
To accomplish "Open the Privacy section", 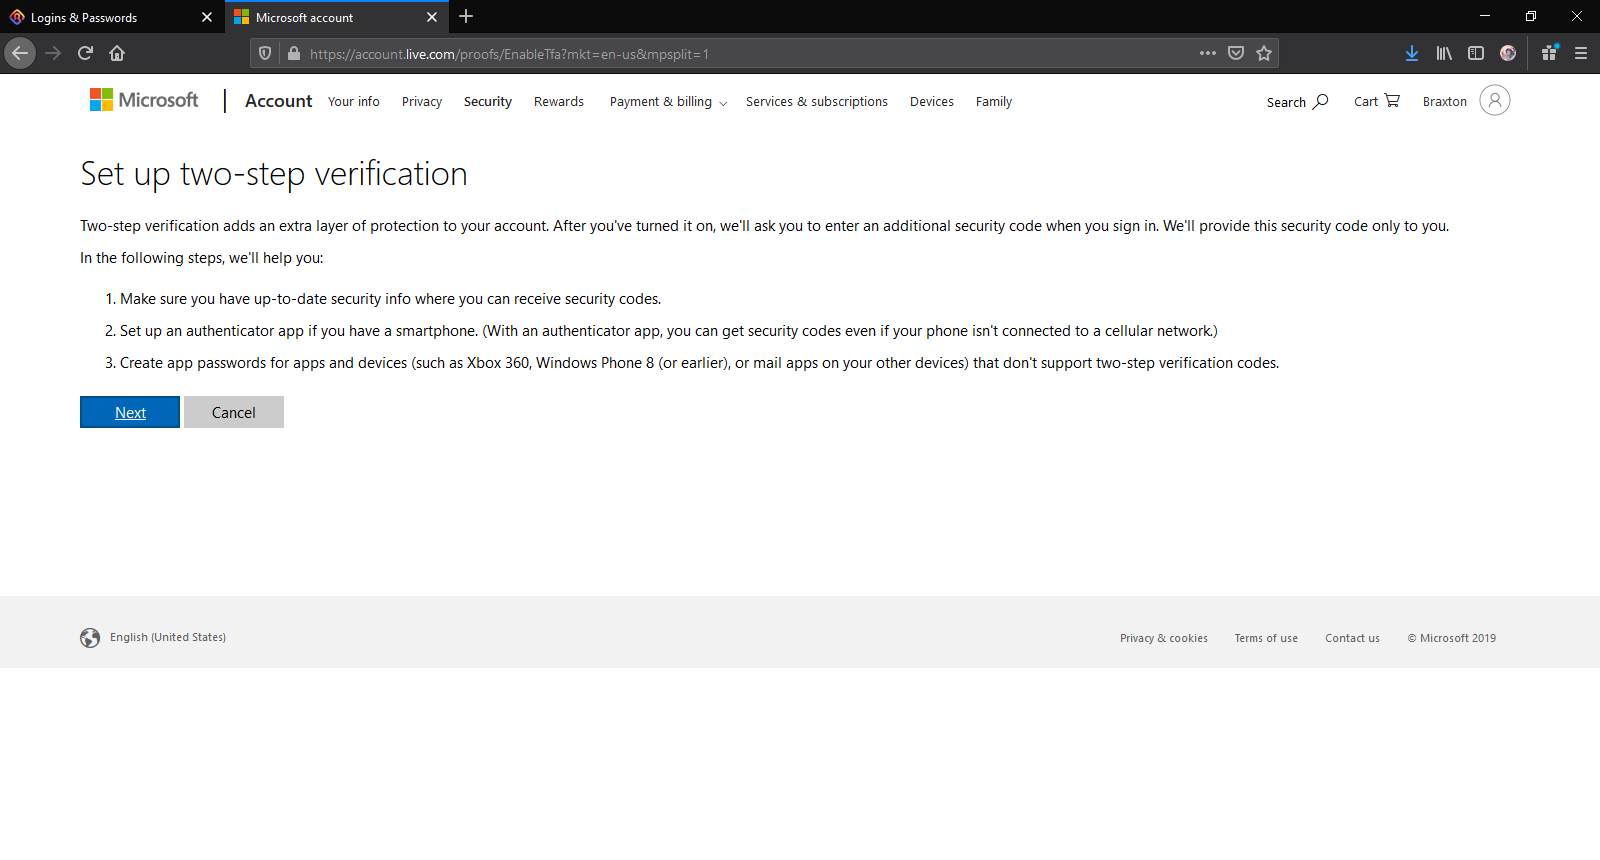I will 422,101.
